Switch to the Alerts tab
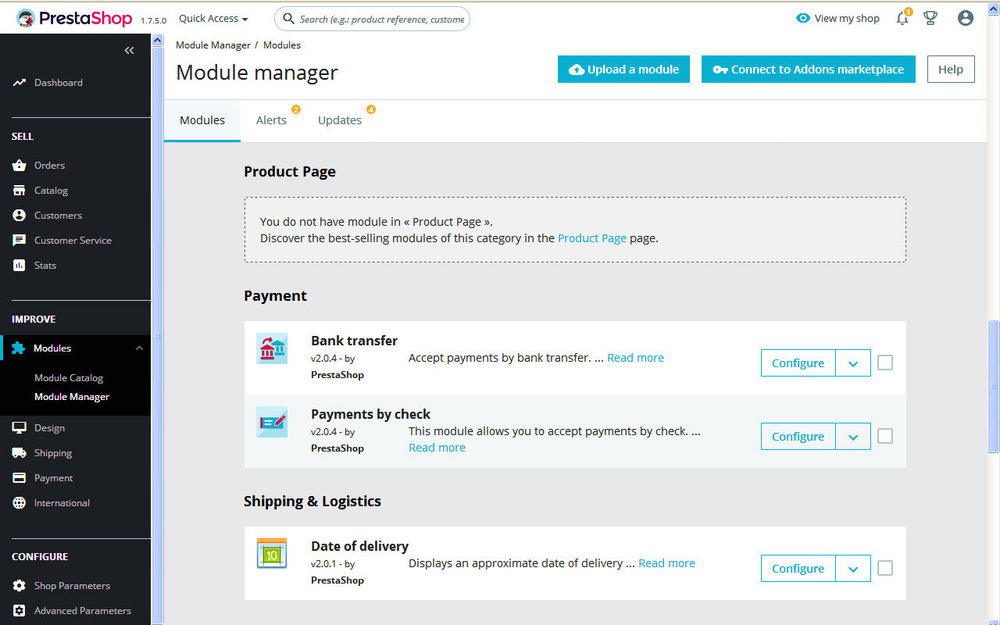This screenshot has width=1000, height=625. tap(271, 120)
